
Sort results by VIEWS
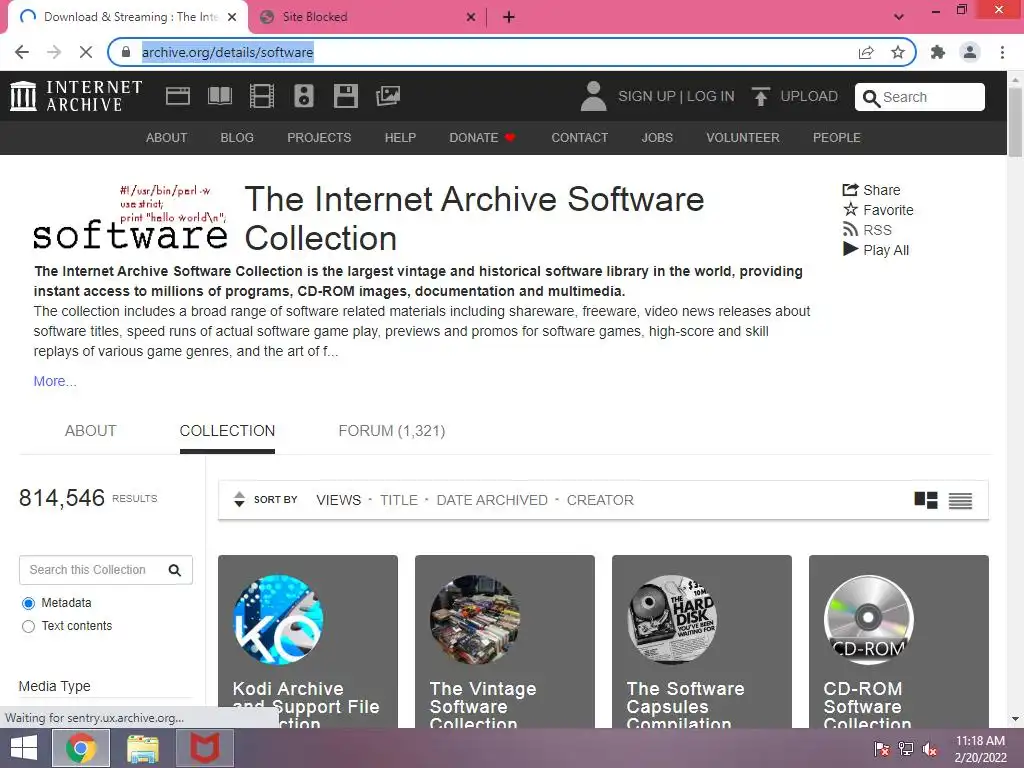click(338, 500)
